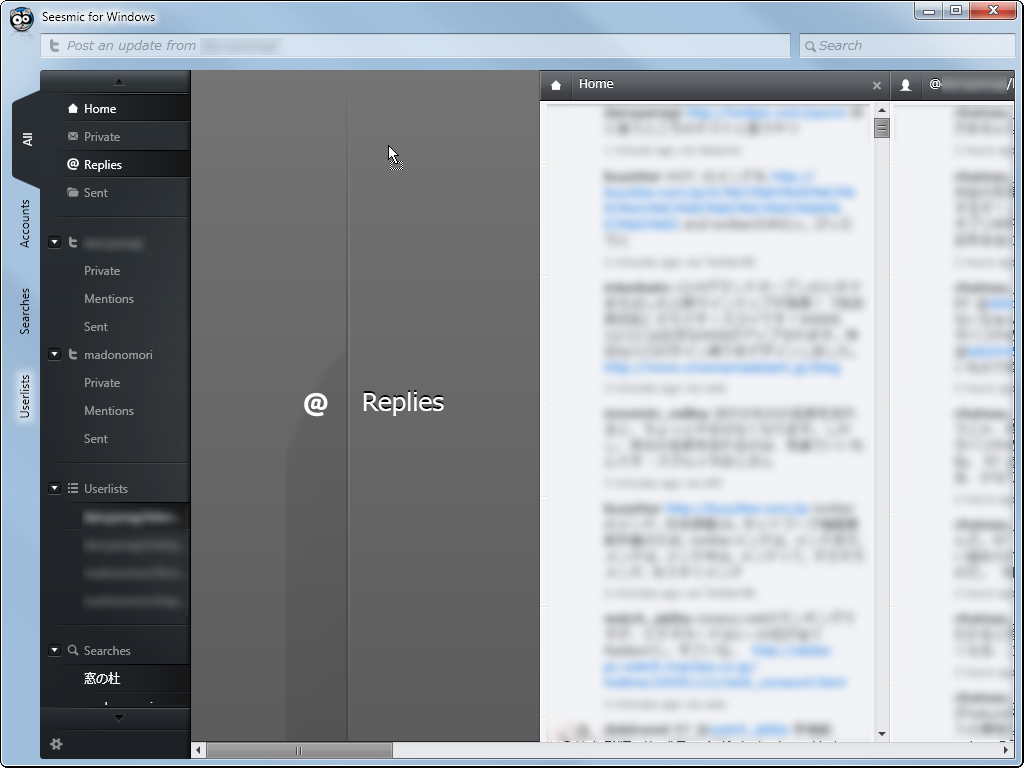Viewport: 1024px width, 768px height.
Task: Click the magnifier icon in the Search field
Action: (810, 46)
